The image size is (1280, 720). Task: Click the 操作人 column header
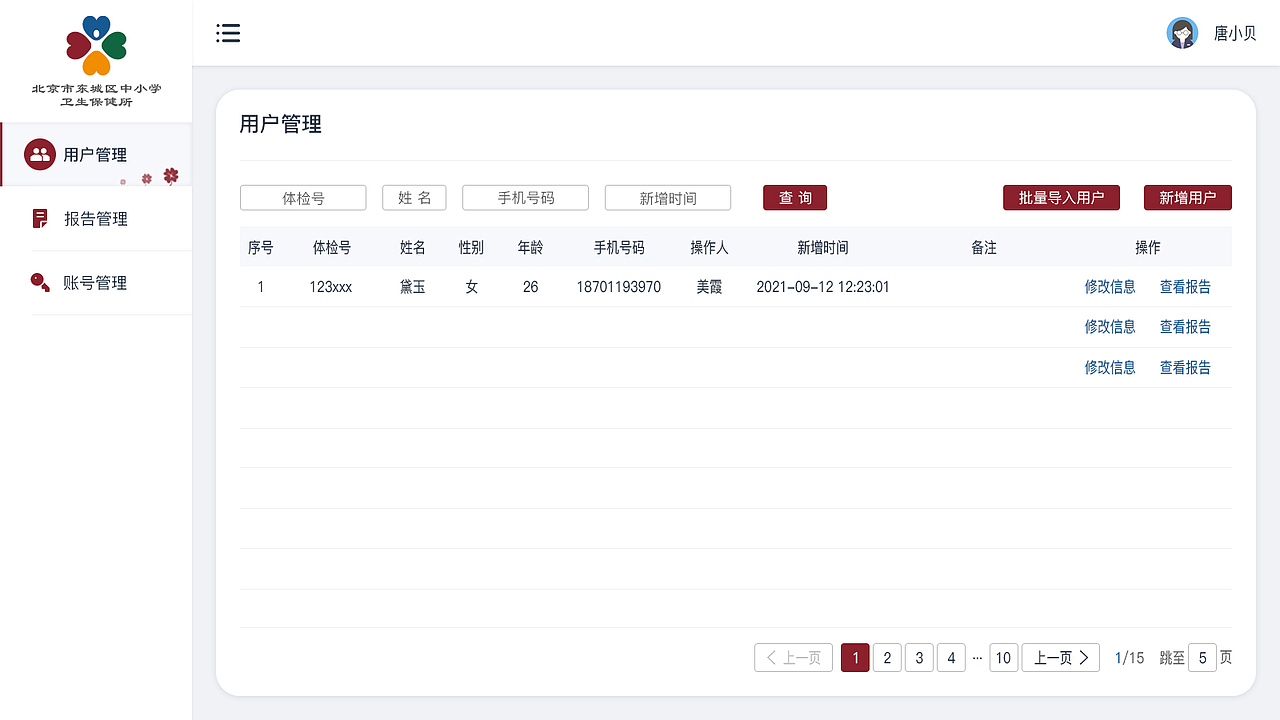[x=709, y=247]
